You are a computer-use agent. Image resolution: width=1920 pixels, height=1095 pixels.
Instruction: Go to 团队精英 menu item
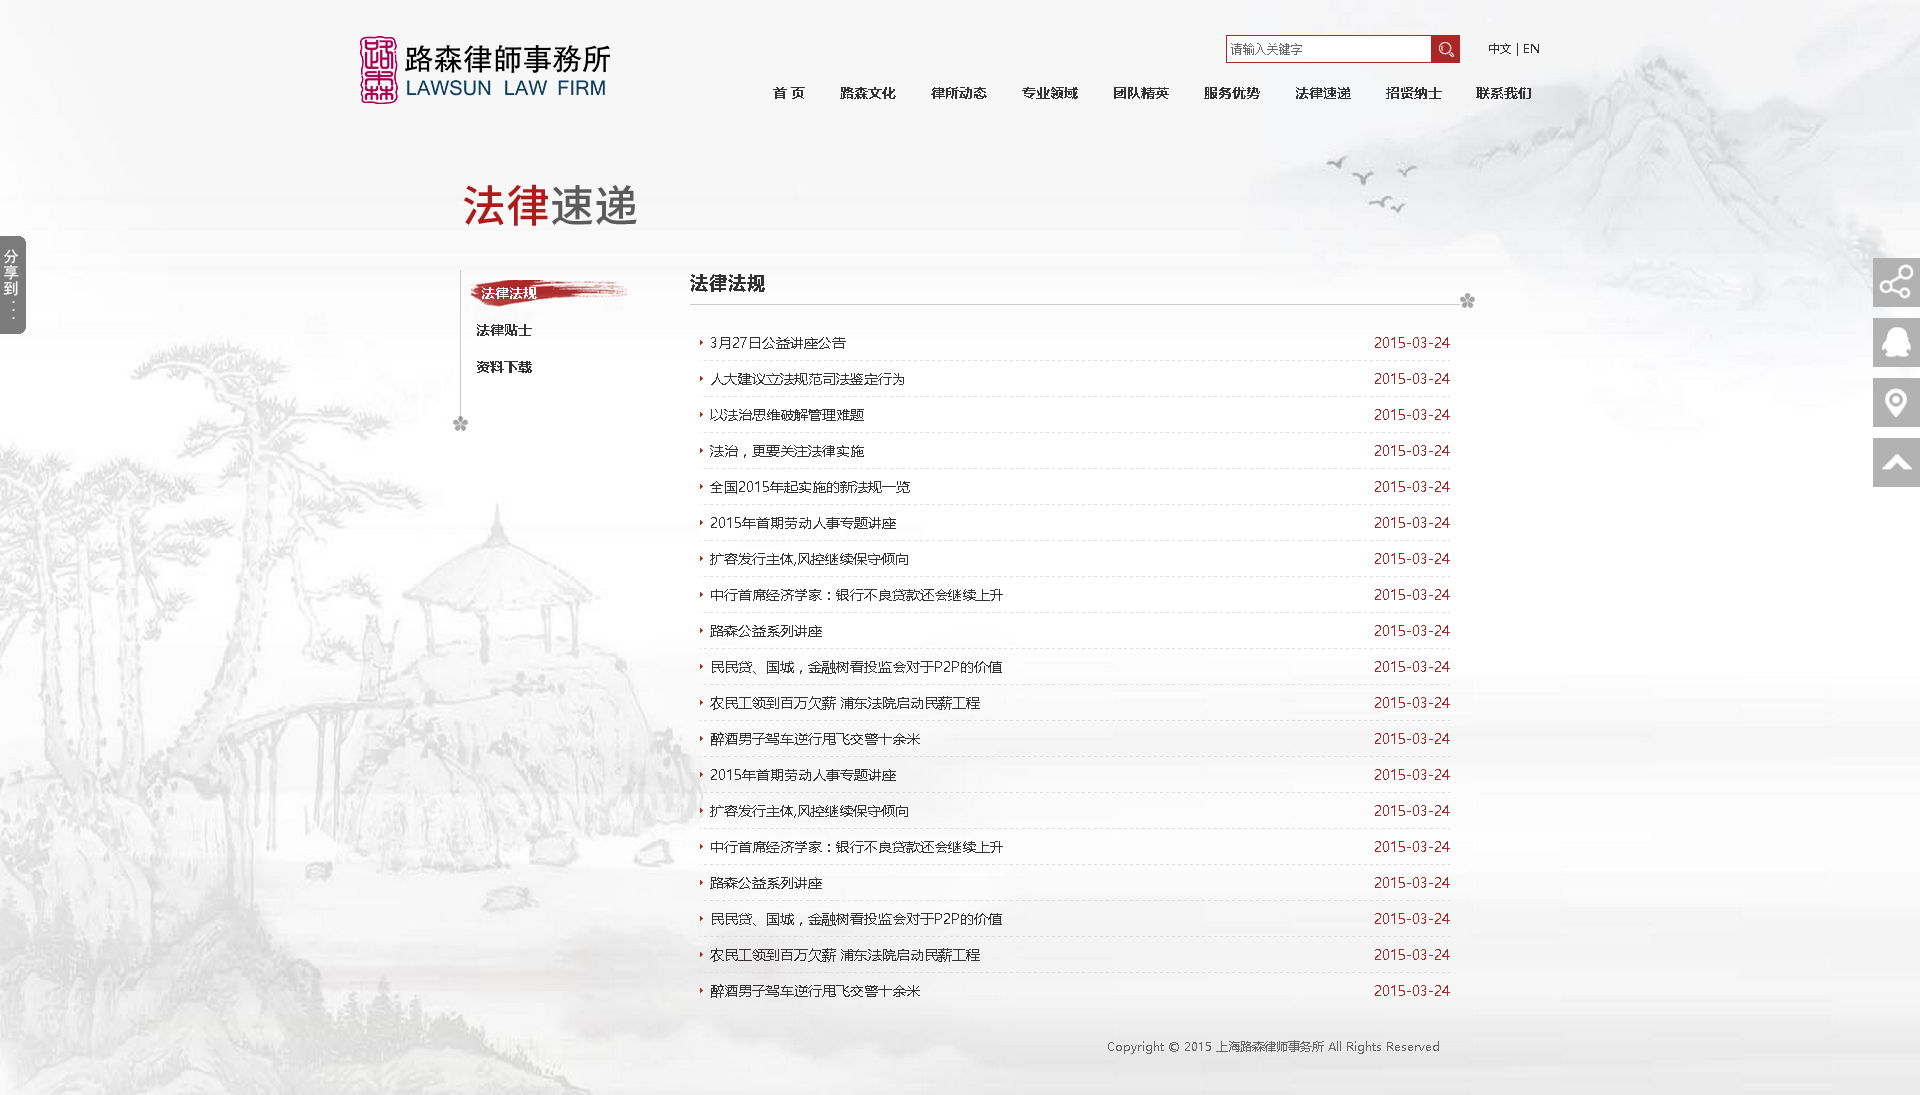click(x=1140, y=93)
